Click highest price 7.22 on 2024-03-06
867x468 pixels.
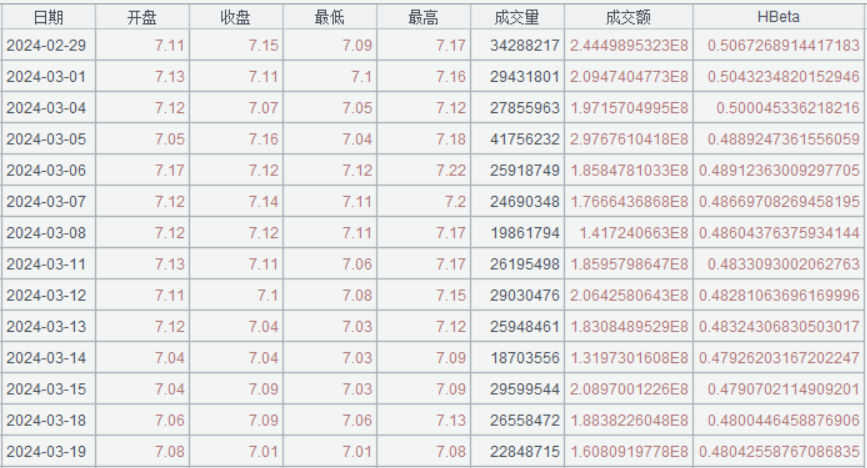[x=451, y=170]
